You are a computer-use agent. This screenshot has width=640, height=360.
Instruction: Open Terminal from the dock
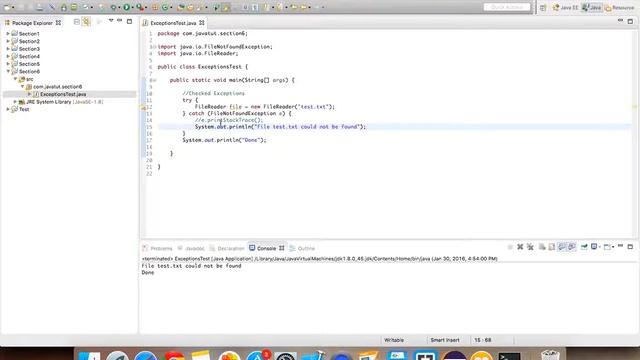click(x=509, y=357)
